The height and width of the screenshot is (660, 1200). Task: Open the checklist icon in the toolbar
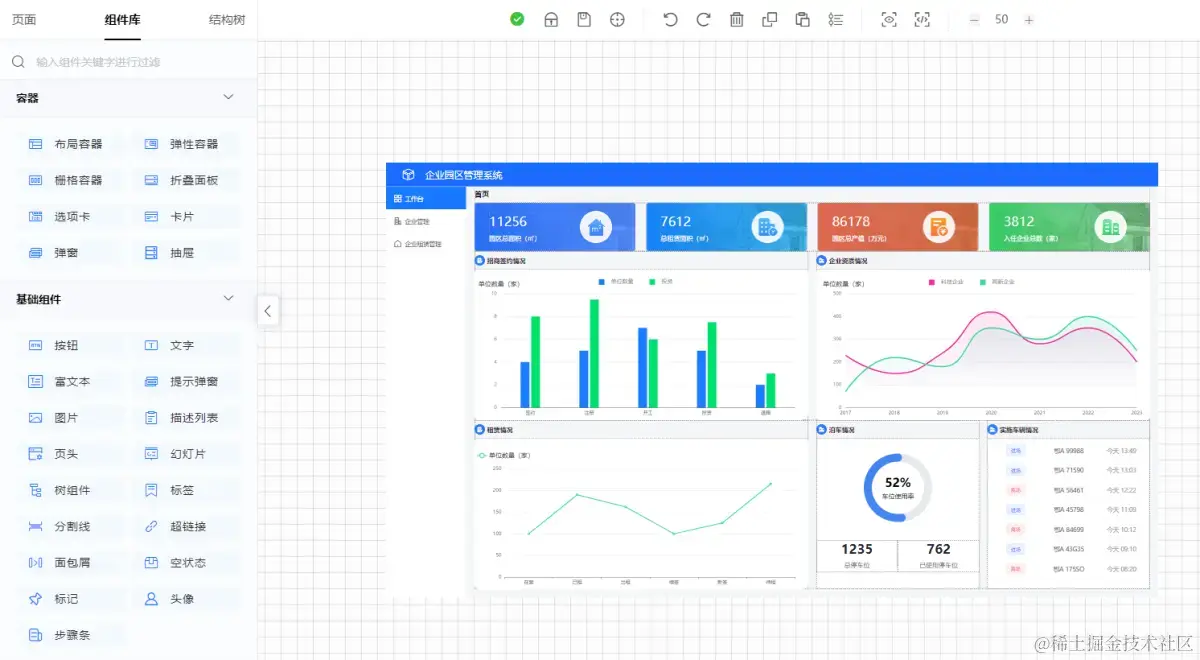click(836, 19)
